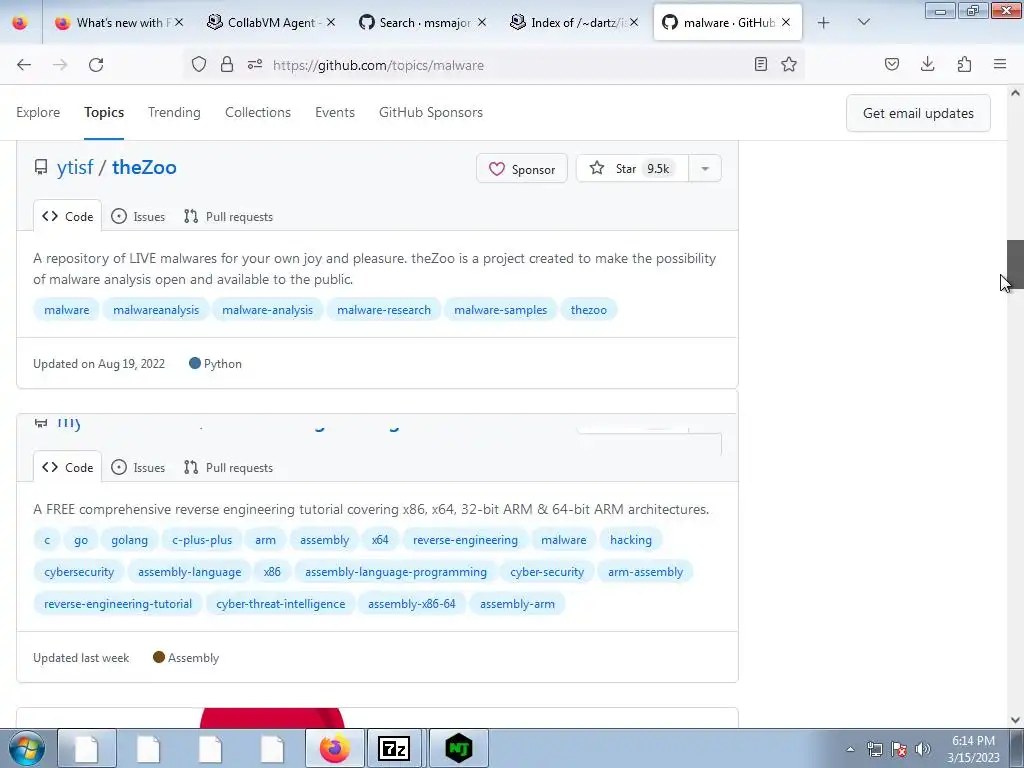The image size is (1024, 768).
Task: Open the Explore navigation item
Action: [x=38, y=112]
